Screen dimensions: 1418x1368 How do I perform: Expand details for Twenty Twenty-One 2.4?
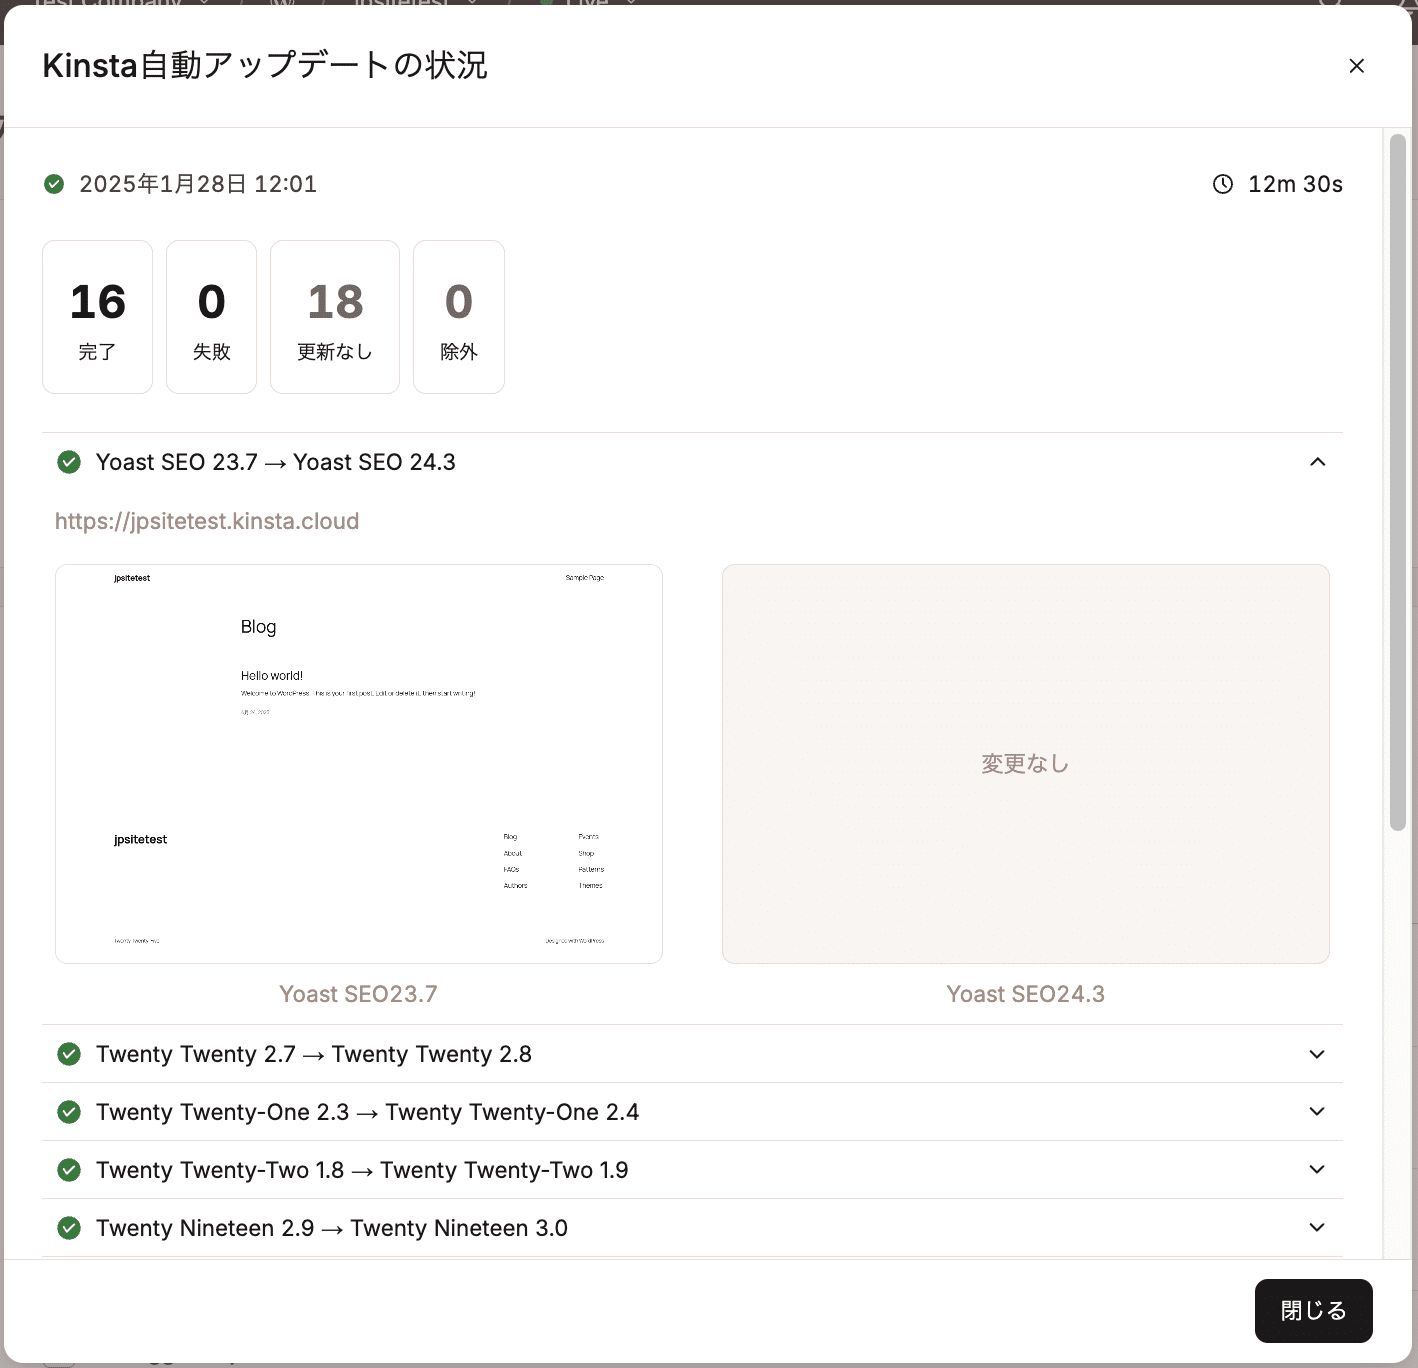pos(1317,1112)
